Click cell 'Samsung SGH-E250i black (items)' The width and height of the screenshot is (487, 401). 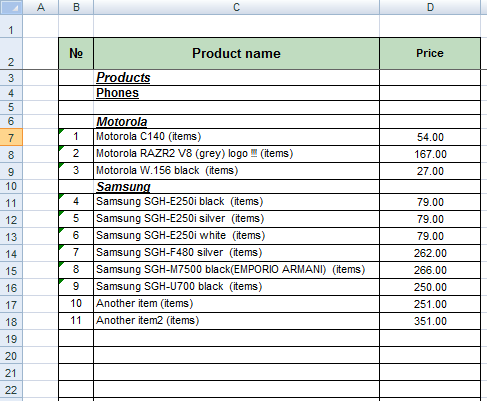(236, 202)
